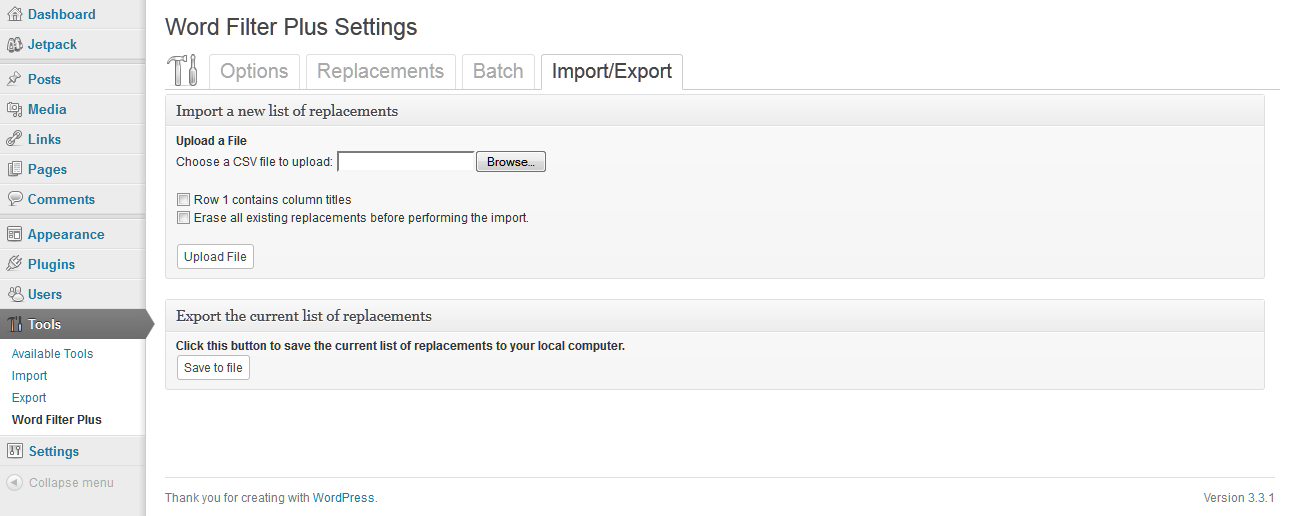This screenshot has height=516, width=1294.
Task: Click the Browse... button
Action: (x=510, y=162)
